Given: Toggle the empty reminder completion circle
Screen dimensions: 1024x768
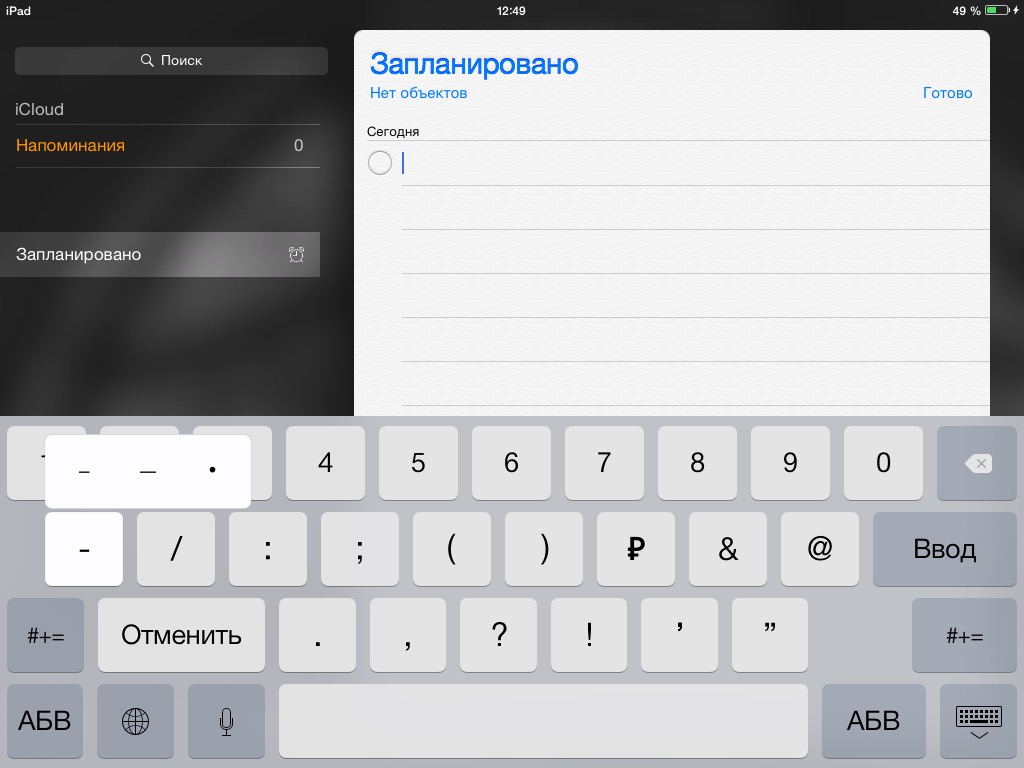Looking at the screenshot, I should pyautogui.click(x=380, y=163).
